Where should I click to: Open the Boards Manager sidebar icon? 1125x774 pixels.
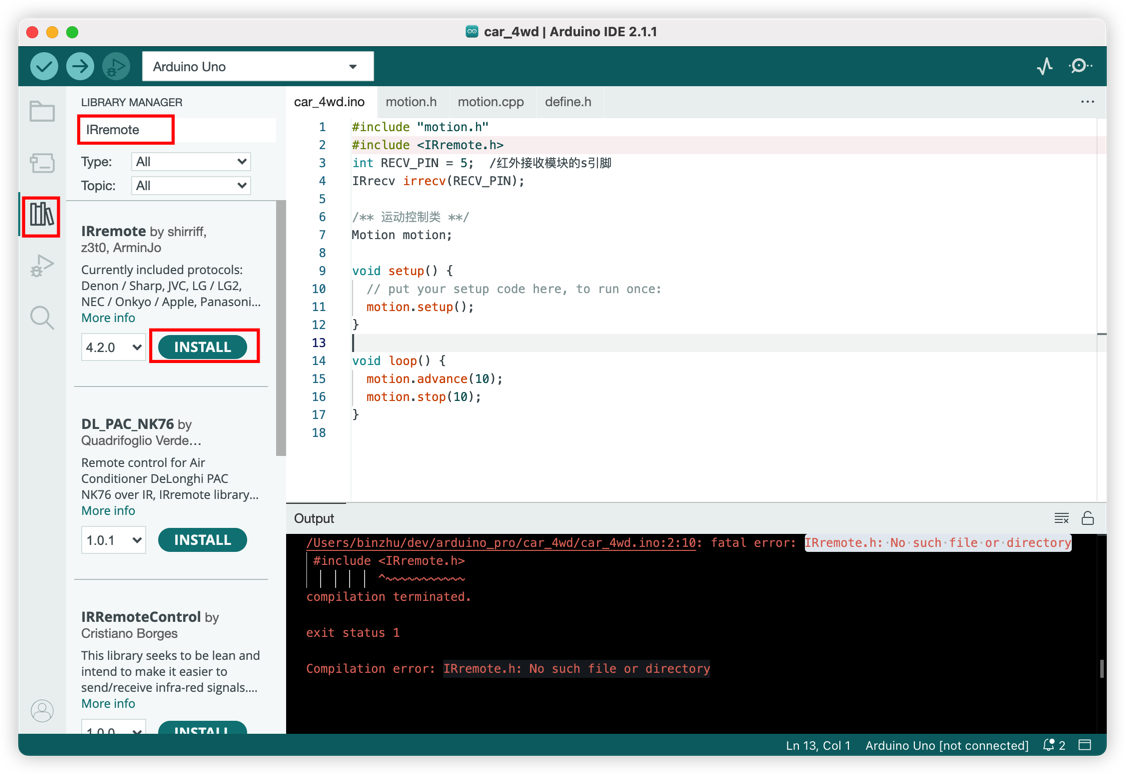(41, 163)
